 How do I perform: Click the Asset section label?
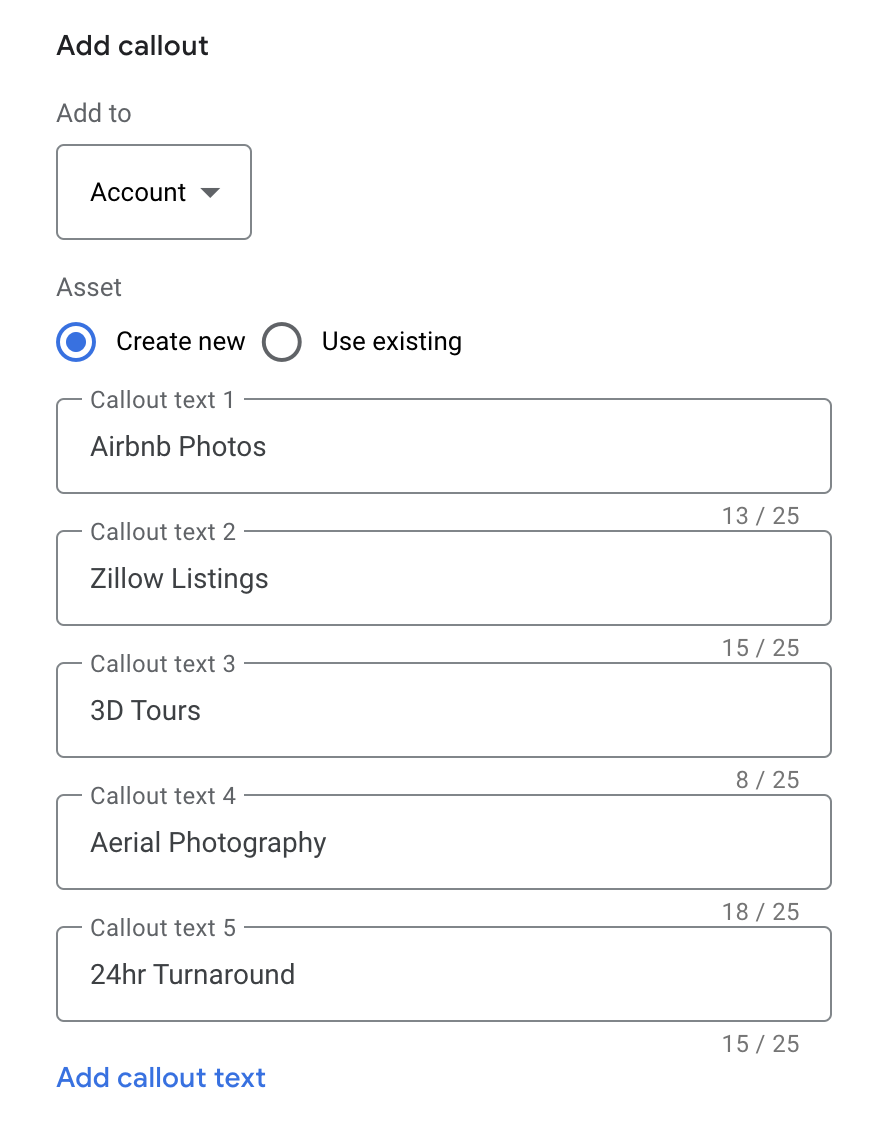(x=89, y=287)
